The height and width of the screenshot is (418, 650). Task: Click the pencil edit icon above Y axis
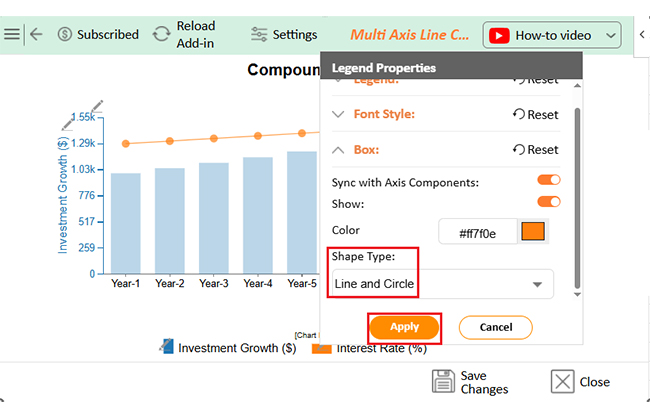97,106
